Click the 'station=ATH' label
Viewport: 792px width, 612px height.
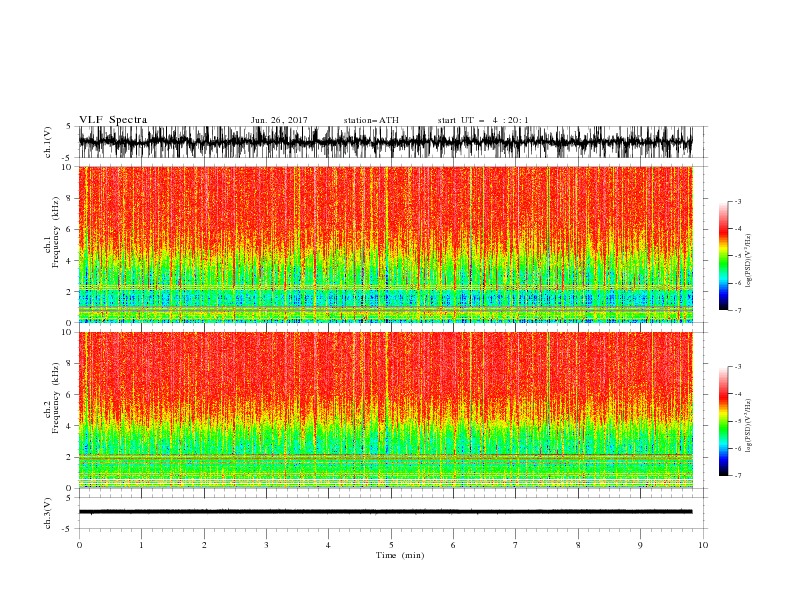tap(371, 120)
